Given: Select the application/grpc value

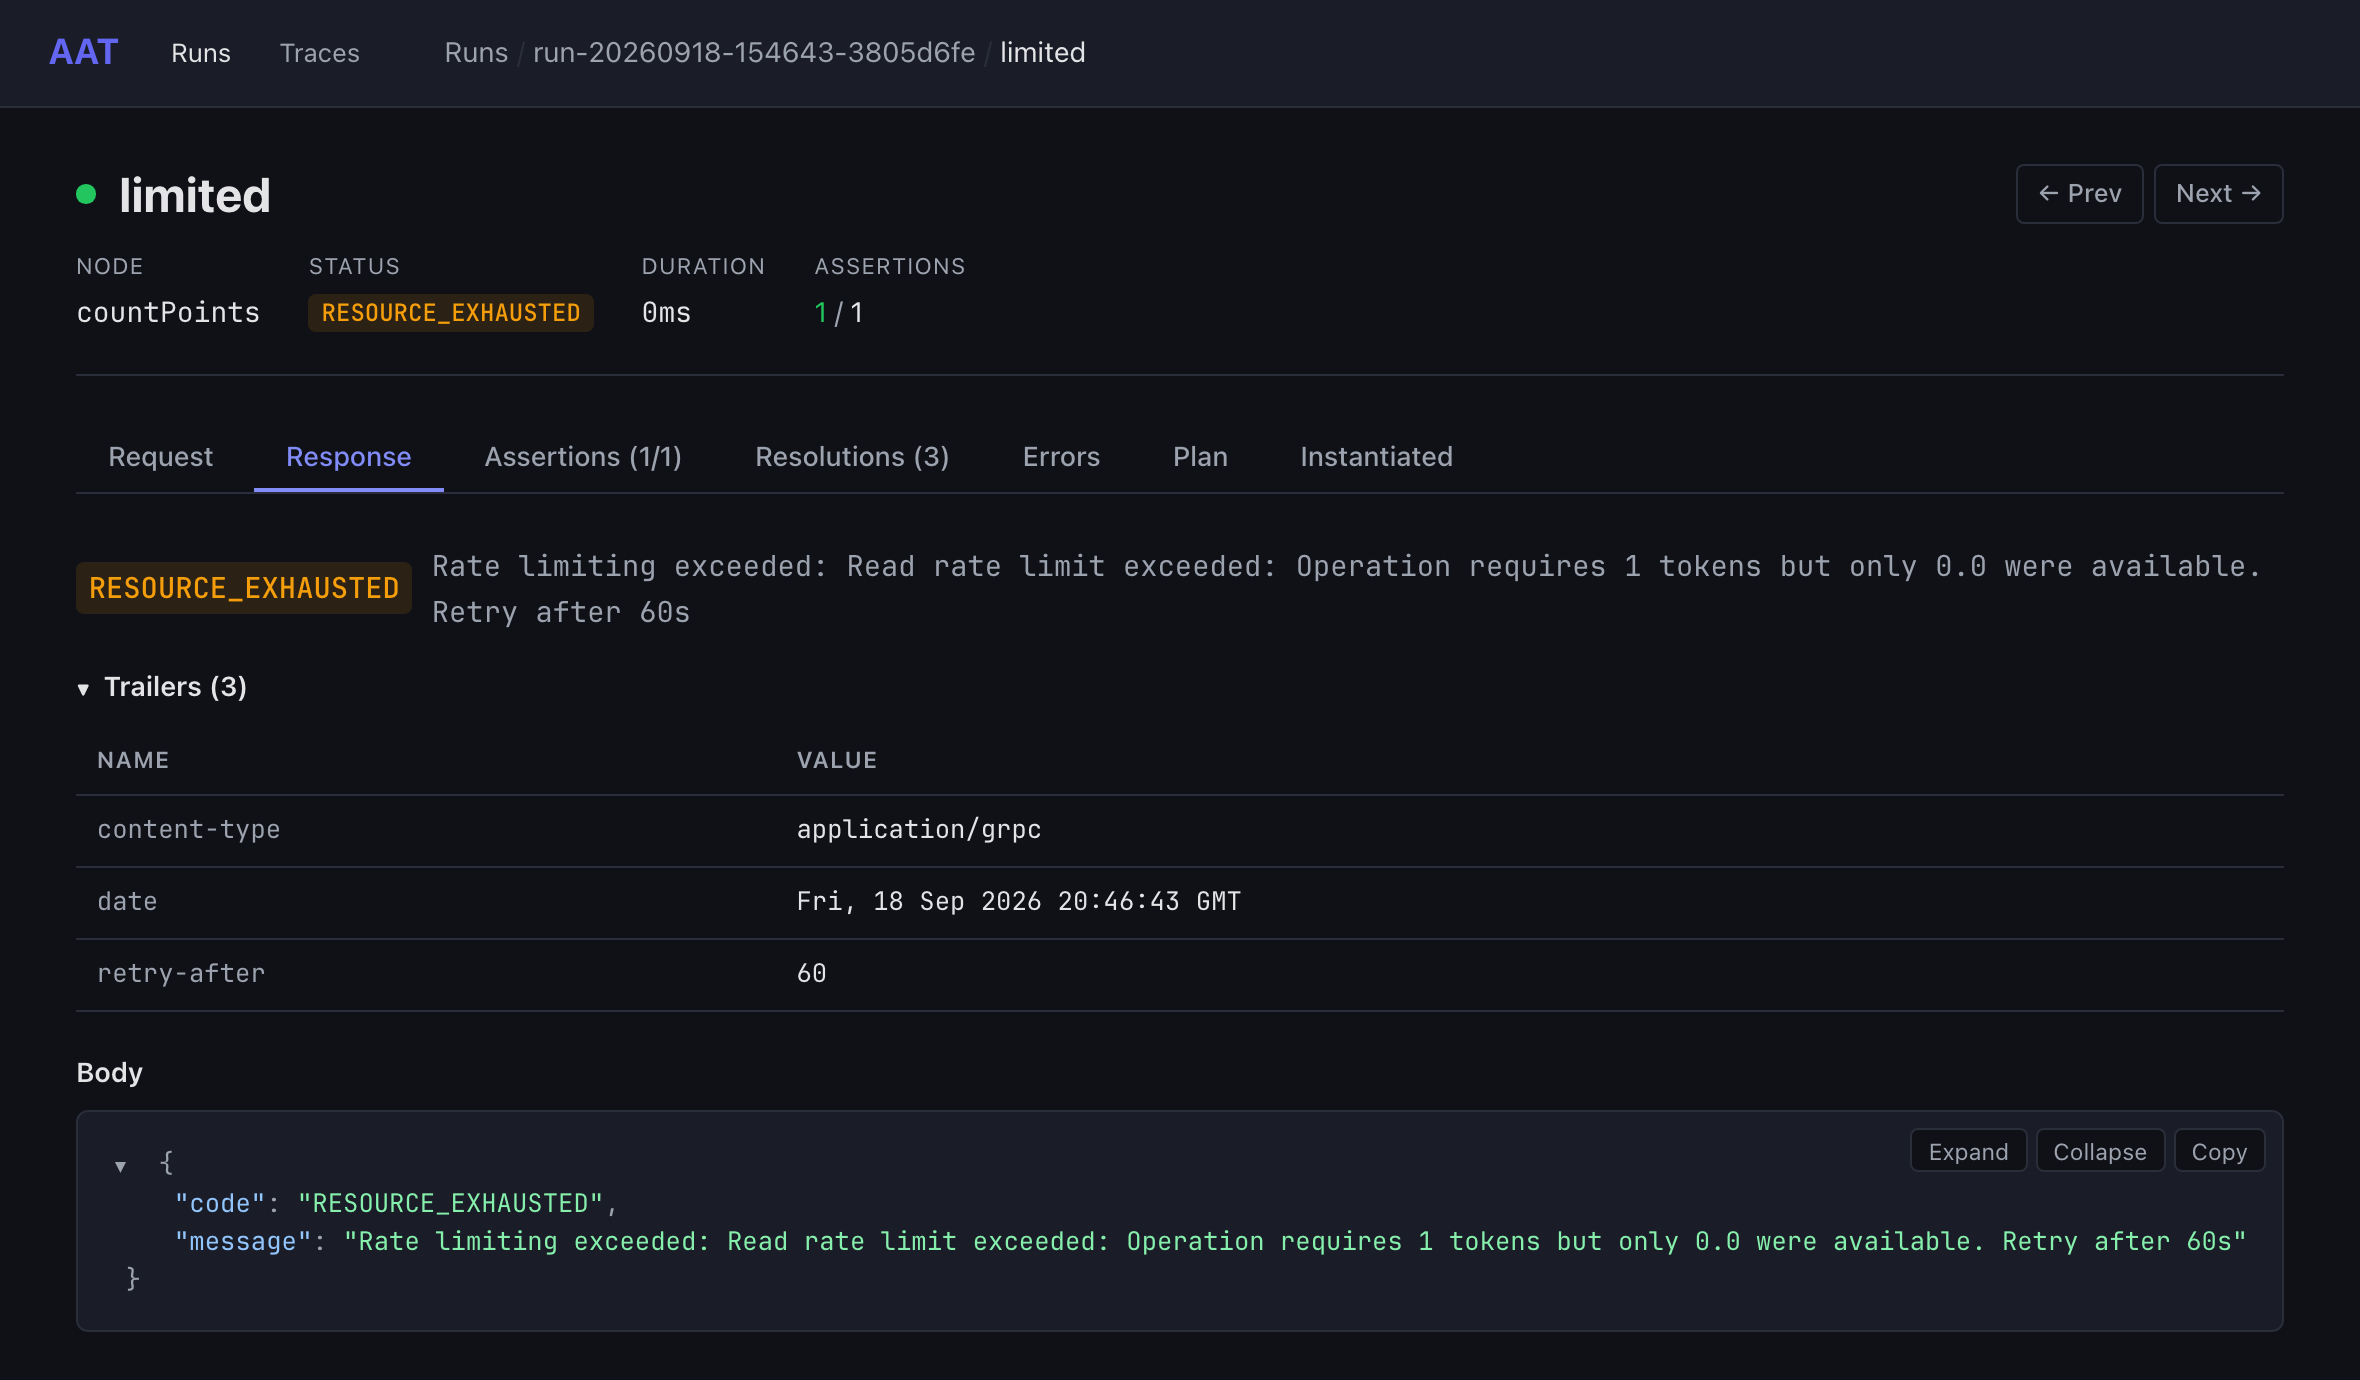Looking at the screenshot, I should (919, 830).
